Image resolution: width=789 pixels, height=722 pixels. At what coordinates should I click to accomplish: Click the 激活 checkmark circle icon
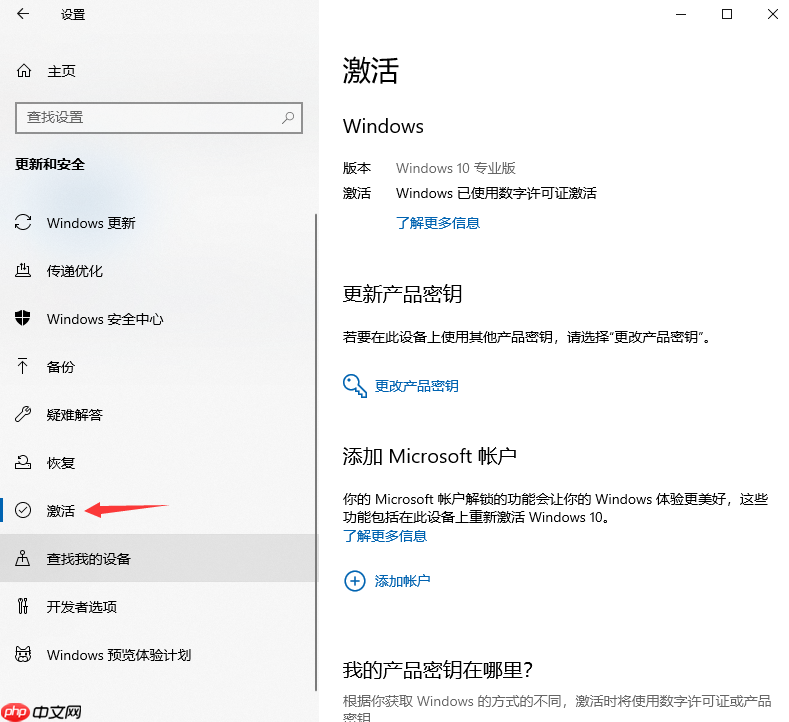point(23,510)
